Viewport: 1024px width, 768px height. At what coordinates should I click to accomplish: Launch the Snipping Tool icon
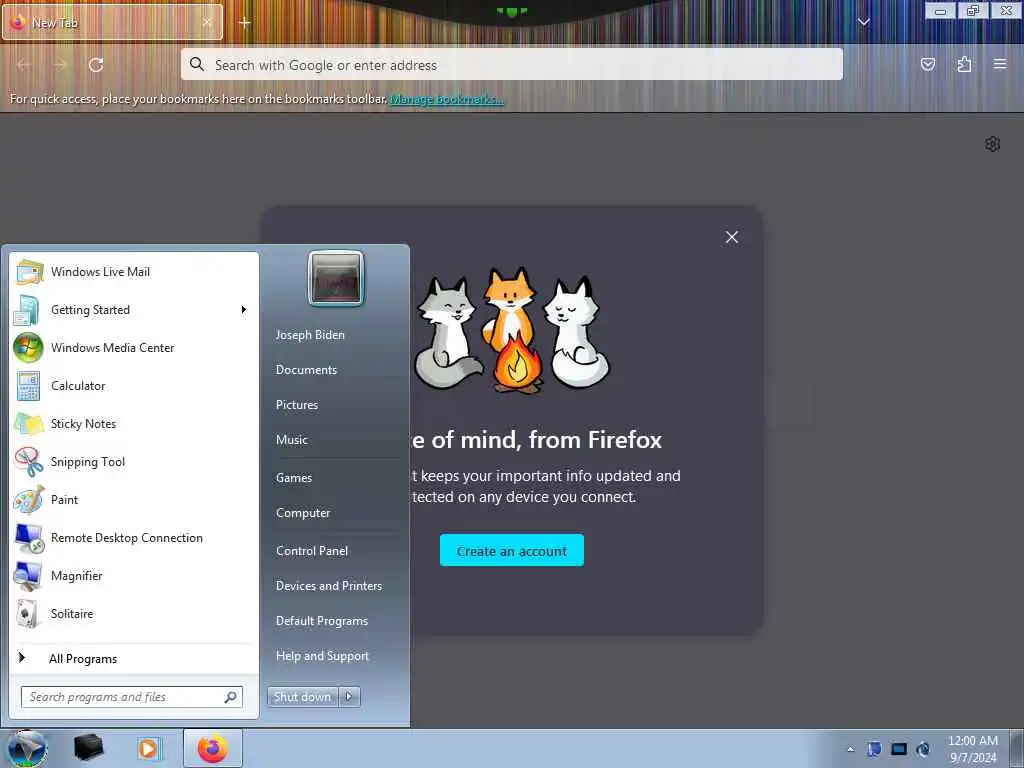click(29, 462)
